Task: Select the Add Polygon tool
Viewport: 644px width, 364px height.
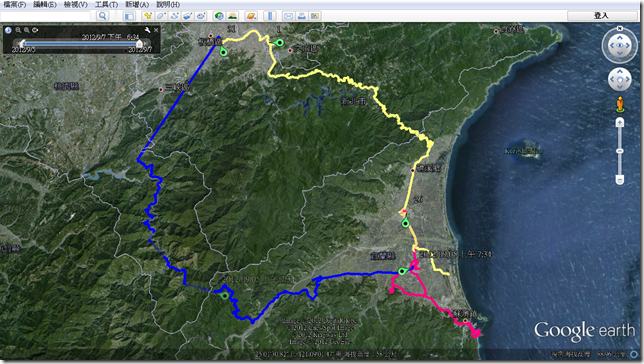Action: (161, 16)
